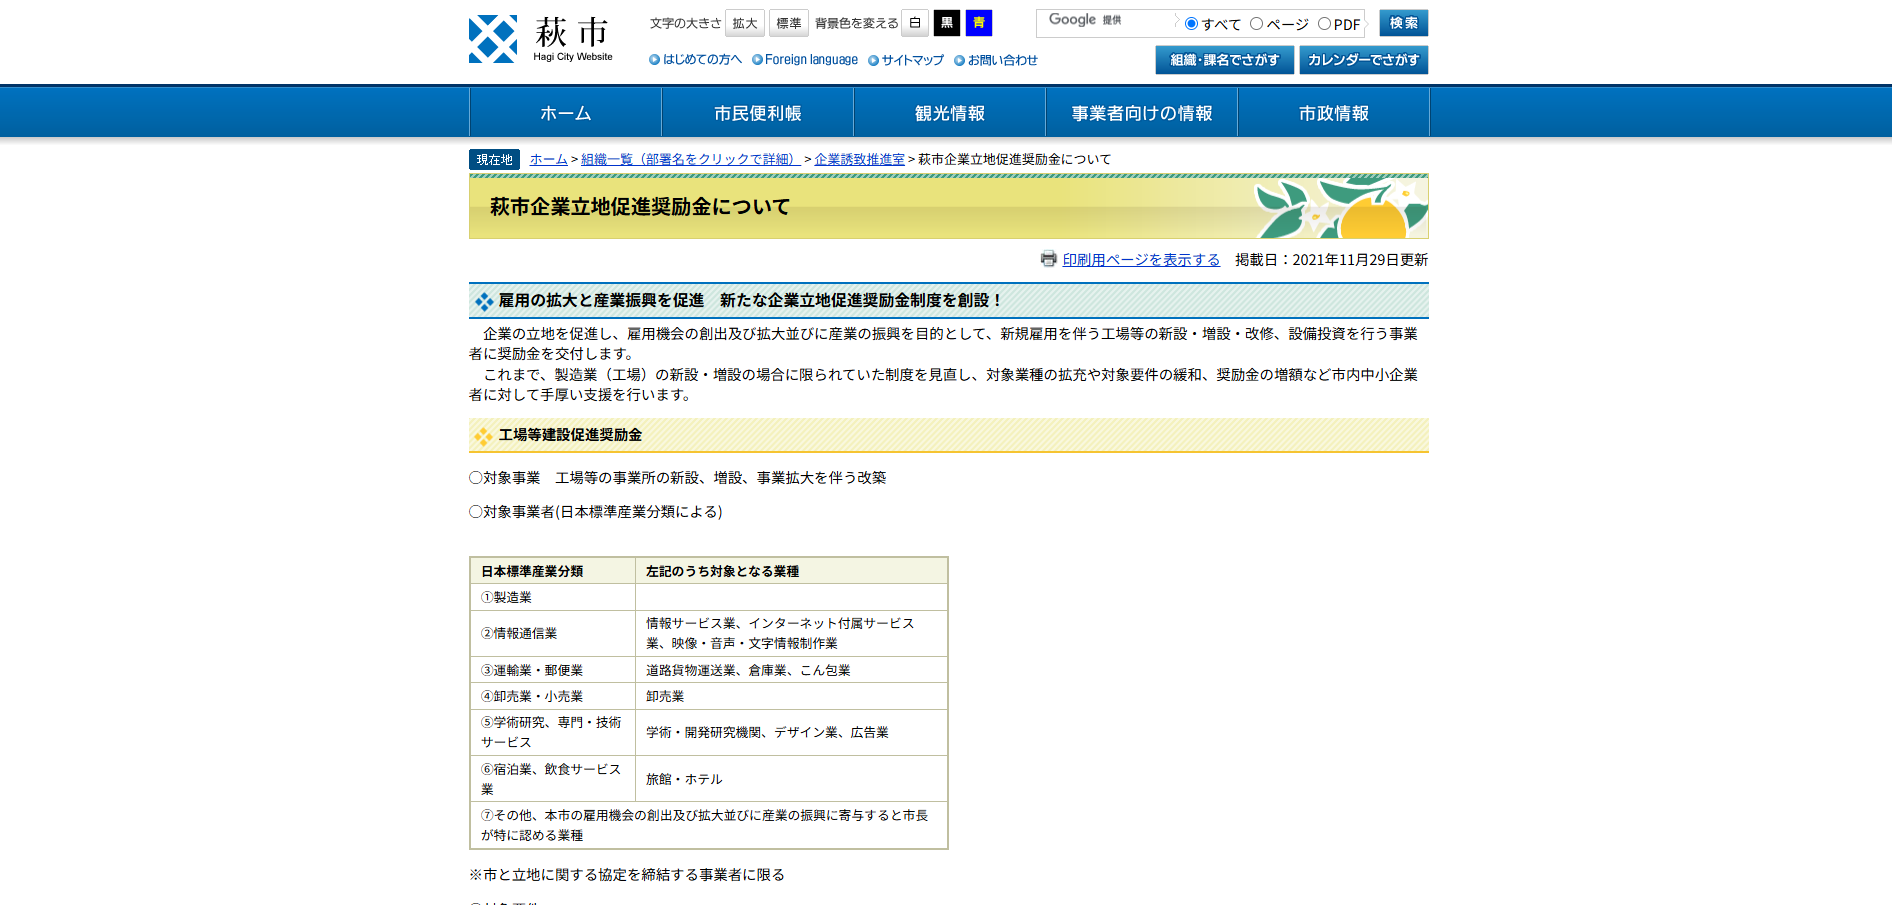Click the 現在地 breadcrumb label
Screen dimensions: 1892x905
click(494, 159)
